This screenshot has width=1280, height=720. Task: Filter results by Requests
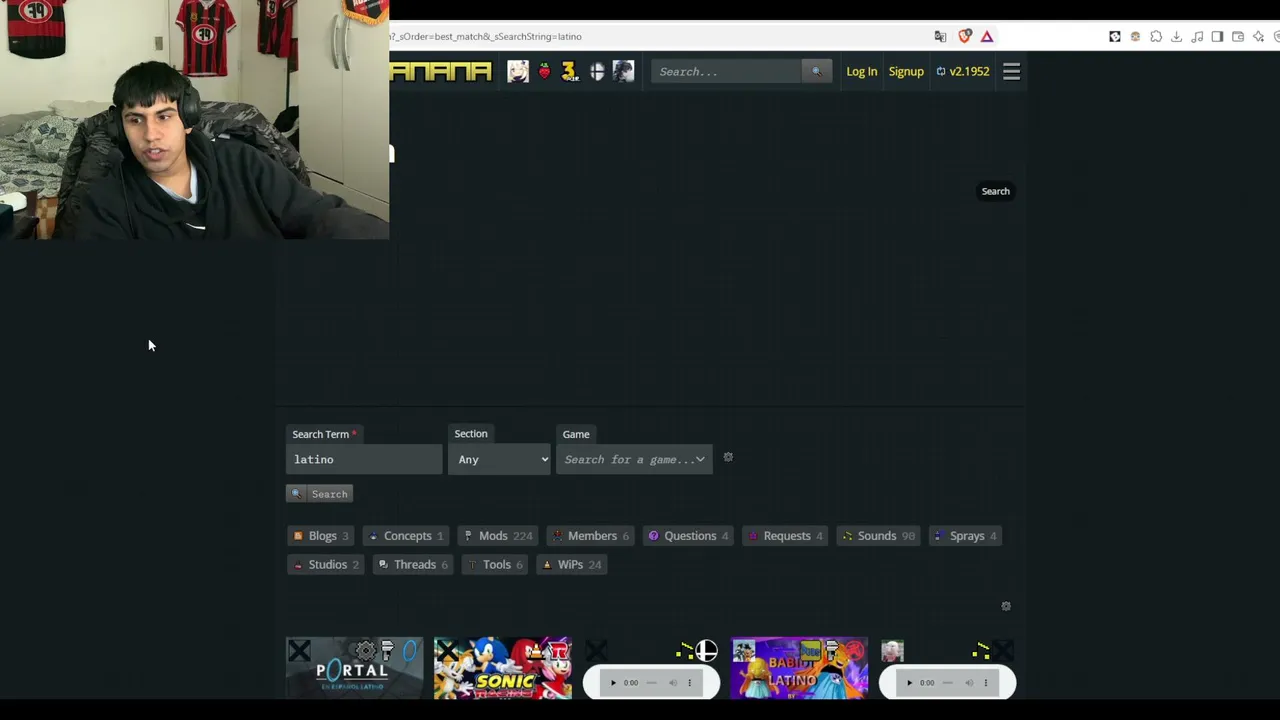[786, 536]
